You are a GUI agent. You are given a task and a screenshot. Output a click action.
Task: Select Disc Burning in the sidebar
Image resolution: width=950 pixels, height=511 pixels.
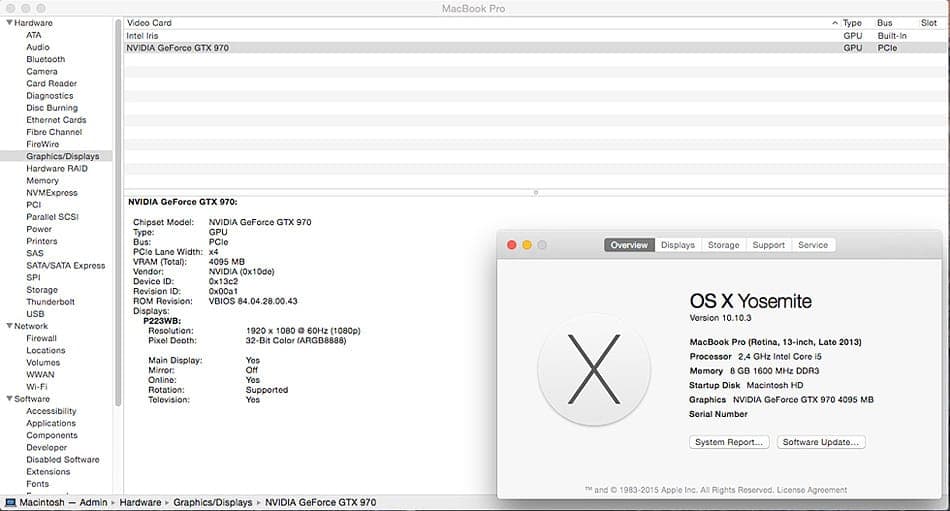(x=52, y=107)
